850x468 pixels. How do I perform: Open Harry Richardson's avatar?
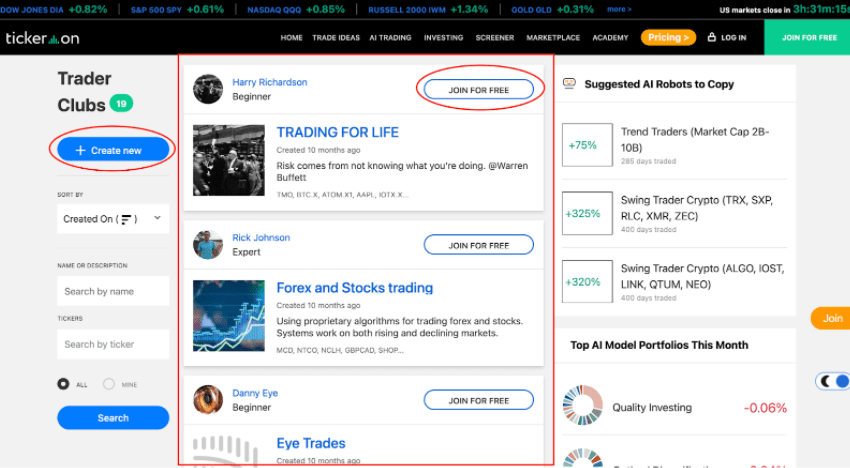[208, 89]
